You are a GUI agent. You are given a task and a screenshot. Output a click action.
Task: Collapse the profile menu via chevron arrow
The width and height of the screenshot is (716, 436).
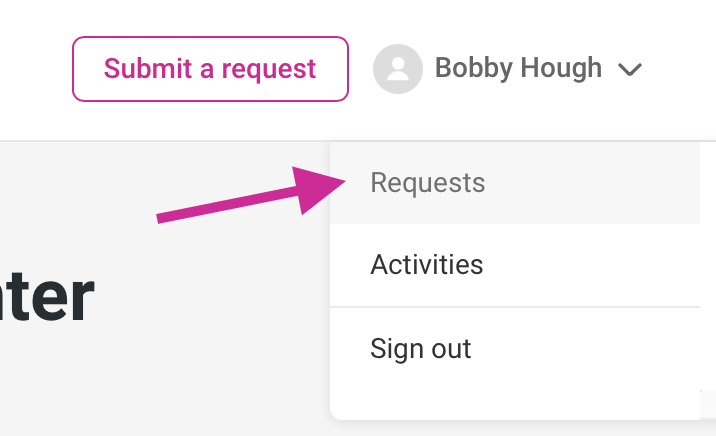click(630, 70)
